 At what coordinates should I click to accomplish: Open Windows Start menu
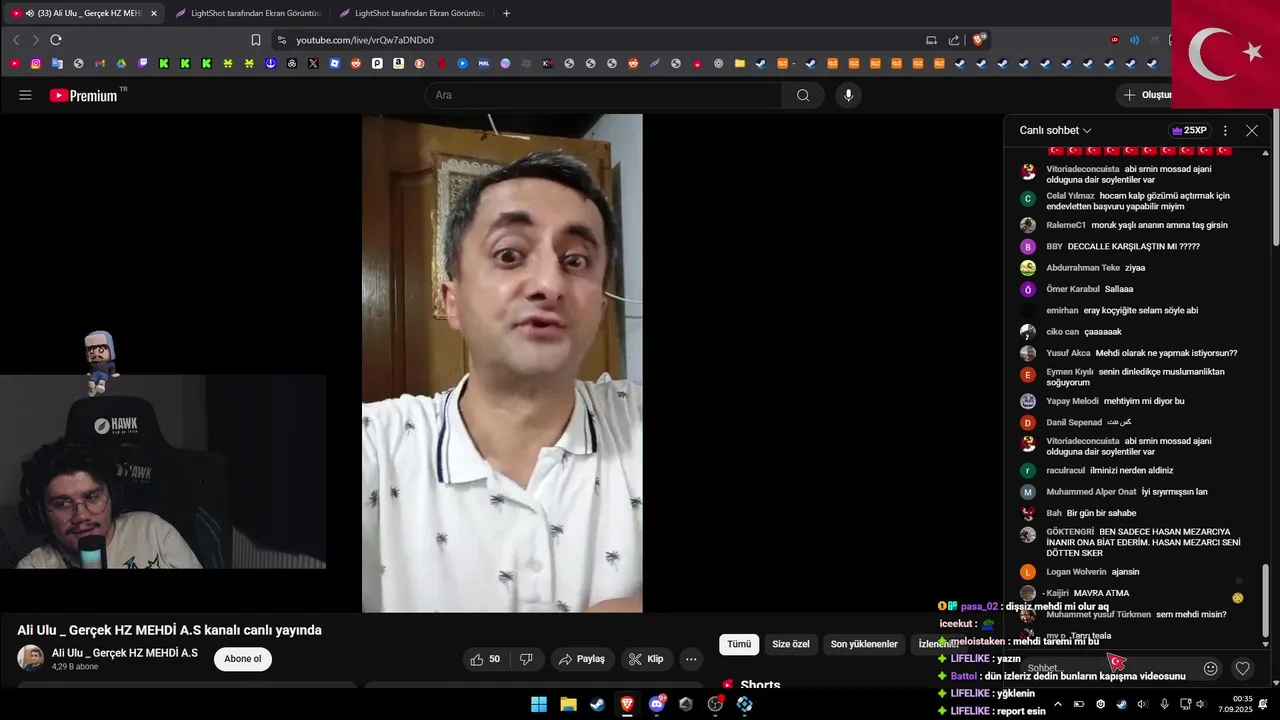coord(539,704)
